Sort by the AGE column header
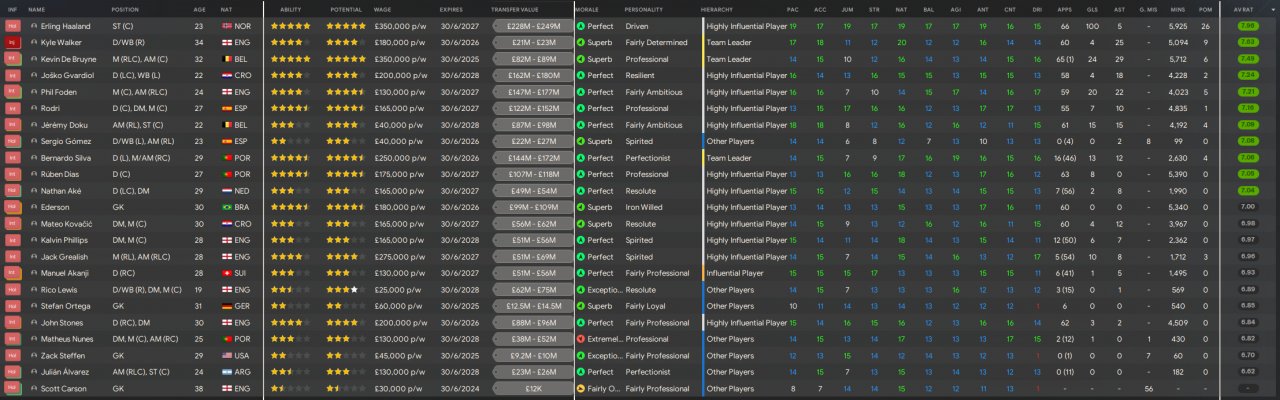The image size is (1280, 400). [x=199, y=8]
